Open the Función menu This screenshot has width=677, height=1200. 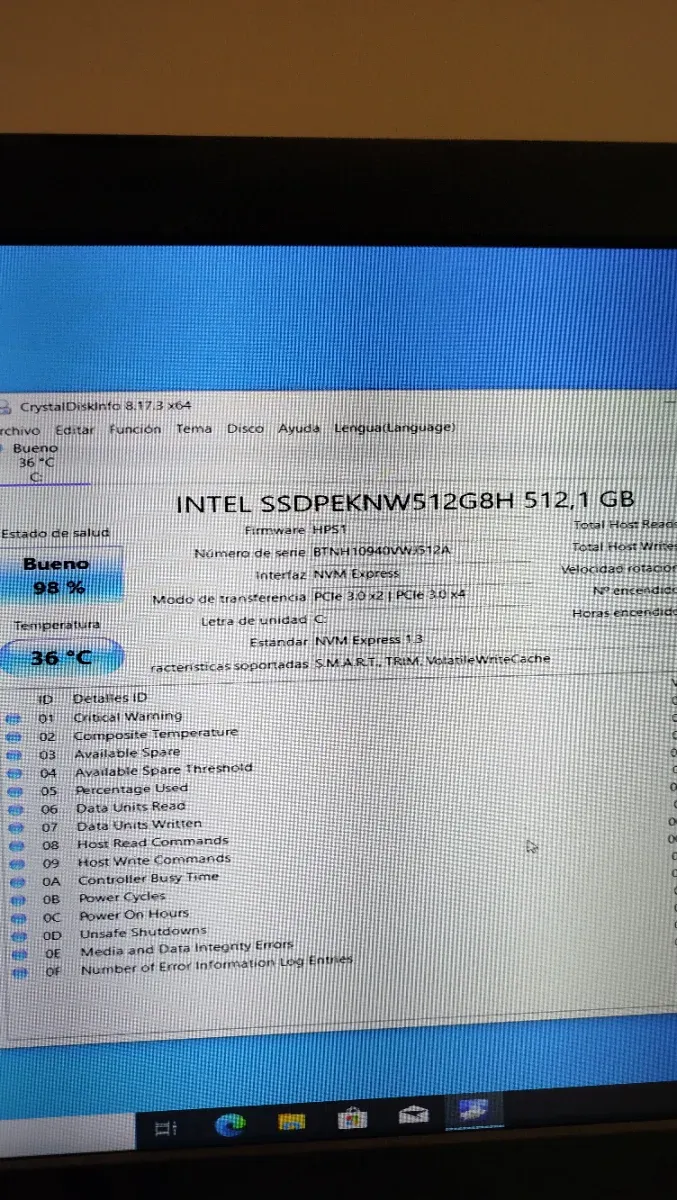coord(134,428)
